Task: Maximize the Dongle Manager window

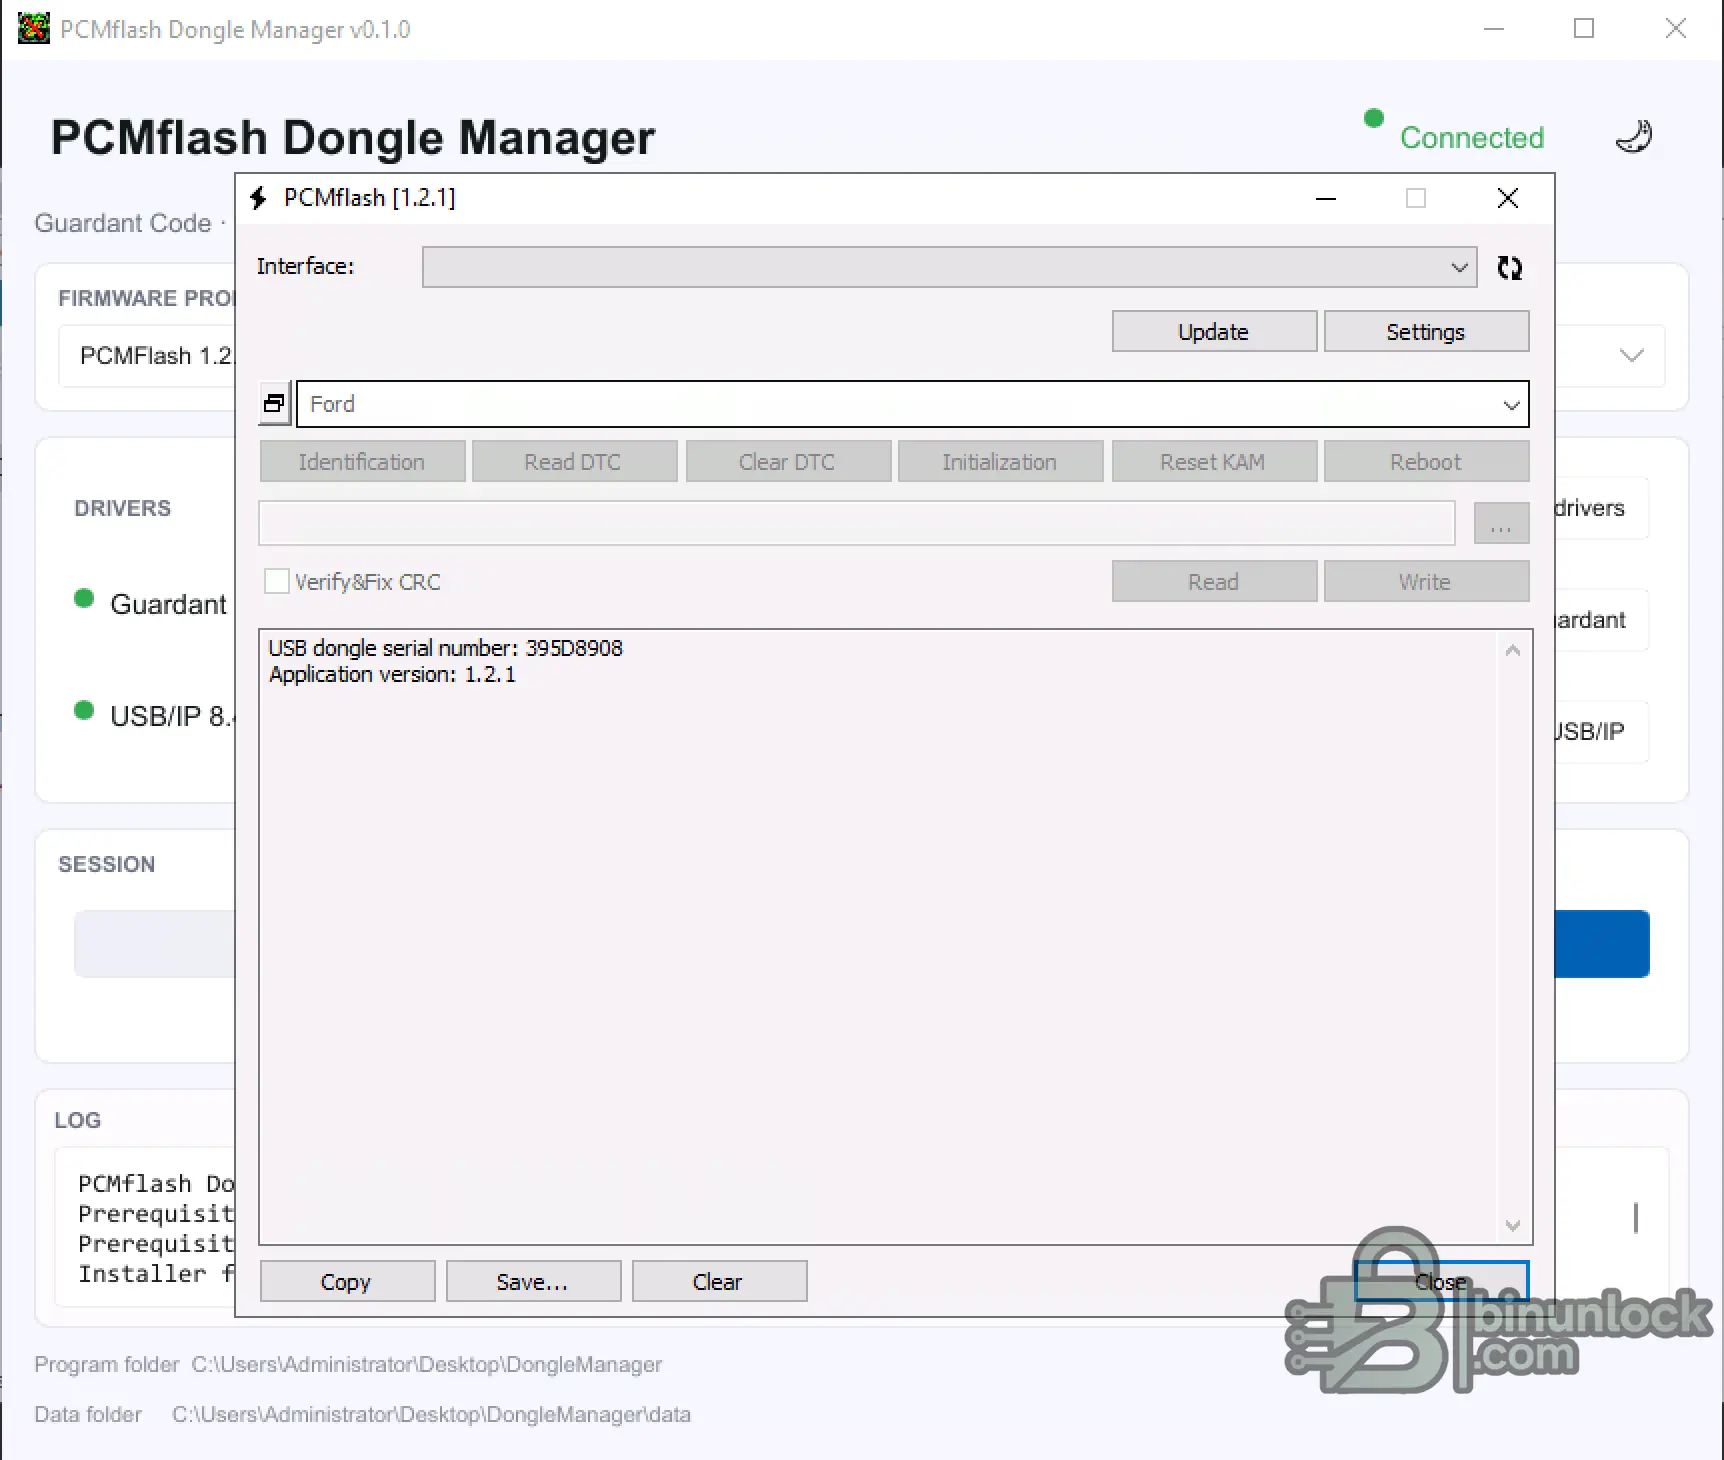Action: pos(1584,28)
